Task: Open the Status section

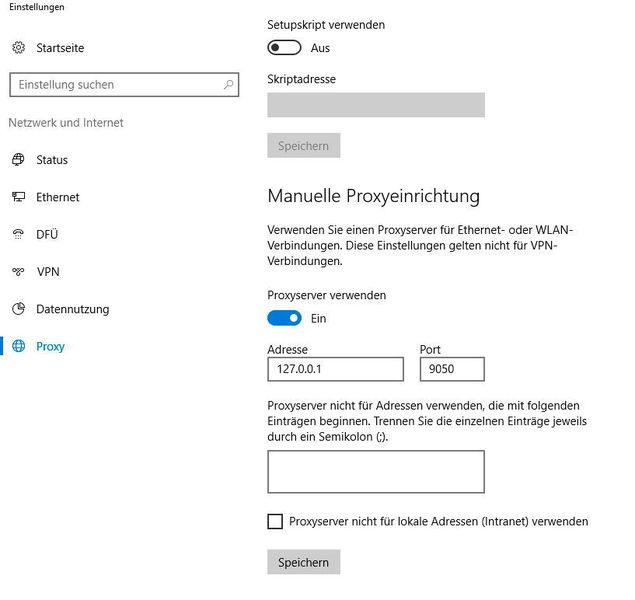Action: pyautogui.click(x=52, y=160)
